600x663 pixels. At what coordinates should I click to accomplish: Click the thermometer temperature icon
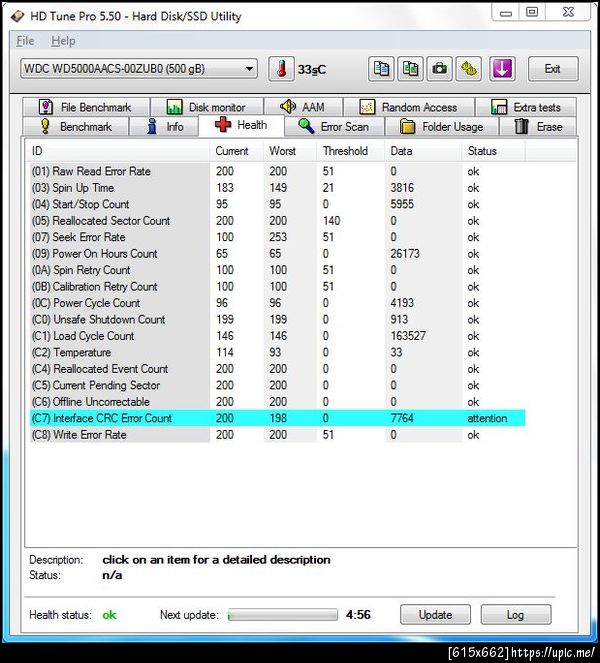point(281,69)
